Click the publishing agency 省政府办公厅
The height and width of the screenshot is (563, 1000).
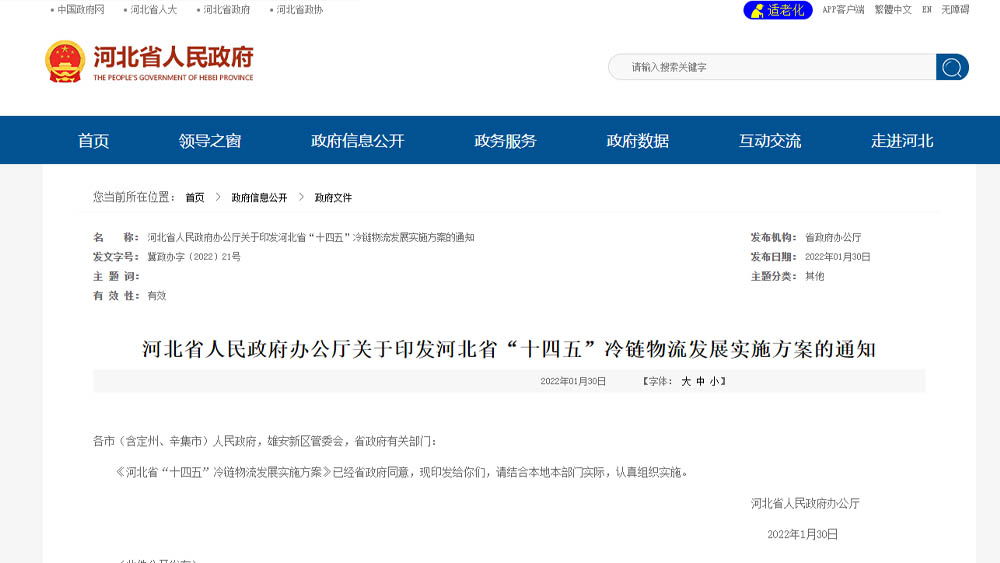point(833,237)
